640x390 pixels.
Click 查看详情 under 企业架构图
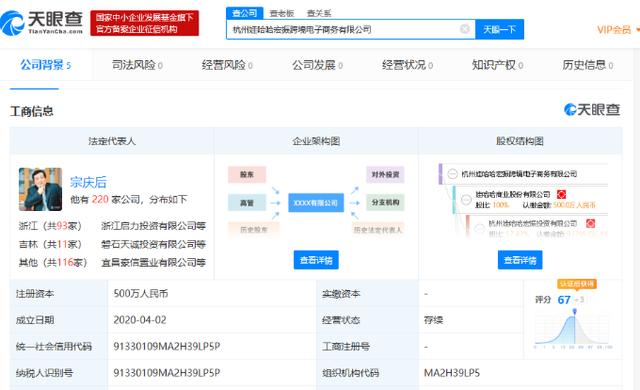(316, 260)
